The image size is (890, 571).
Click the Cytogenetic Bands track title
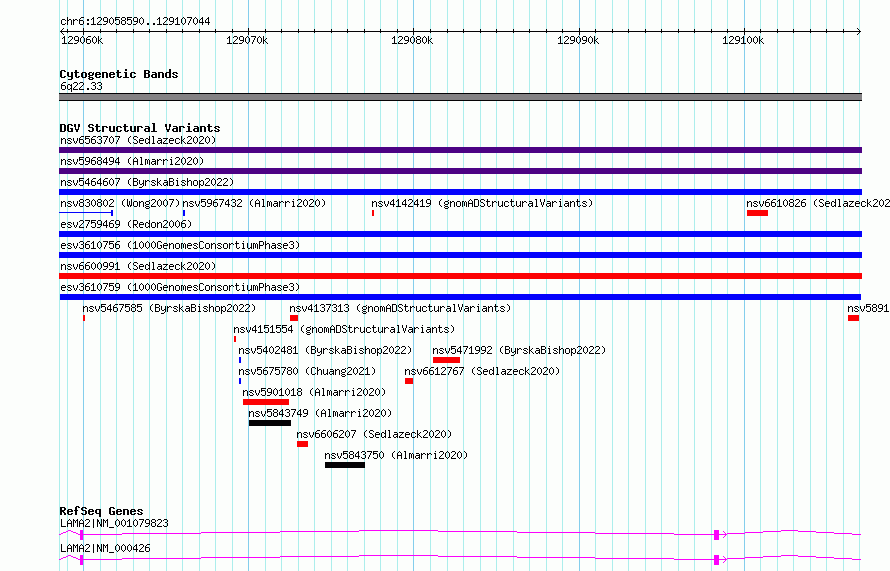pyautogui.click(x=119, y=74)
